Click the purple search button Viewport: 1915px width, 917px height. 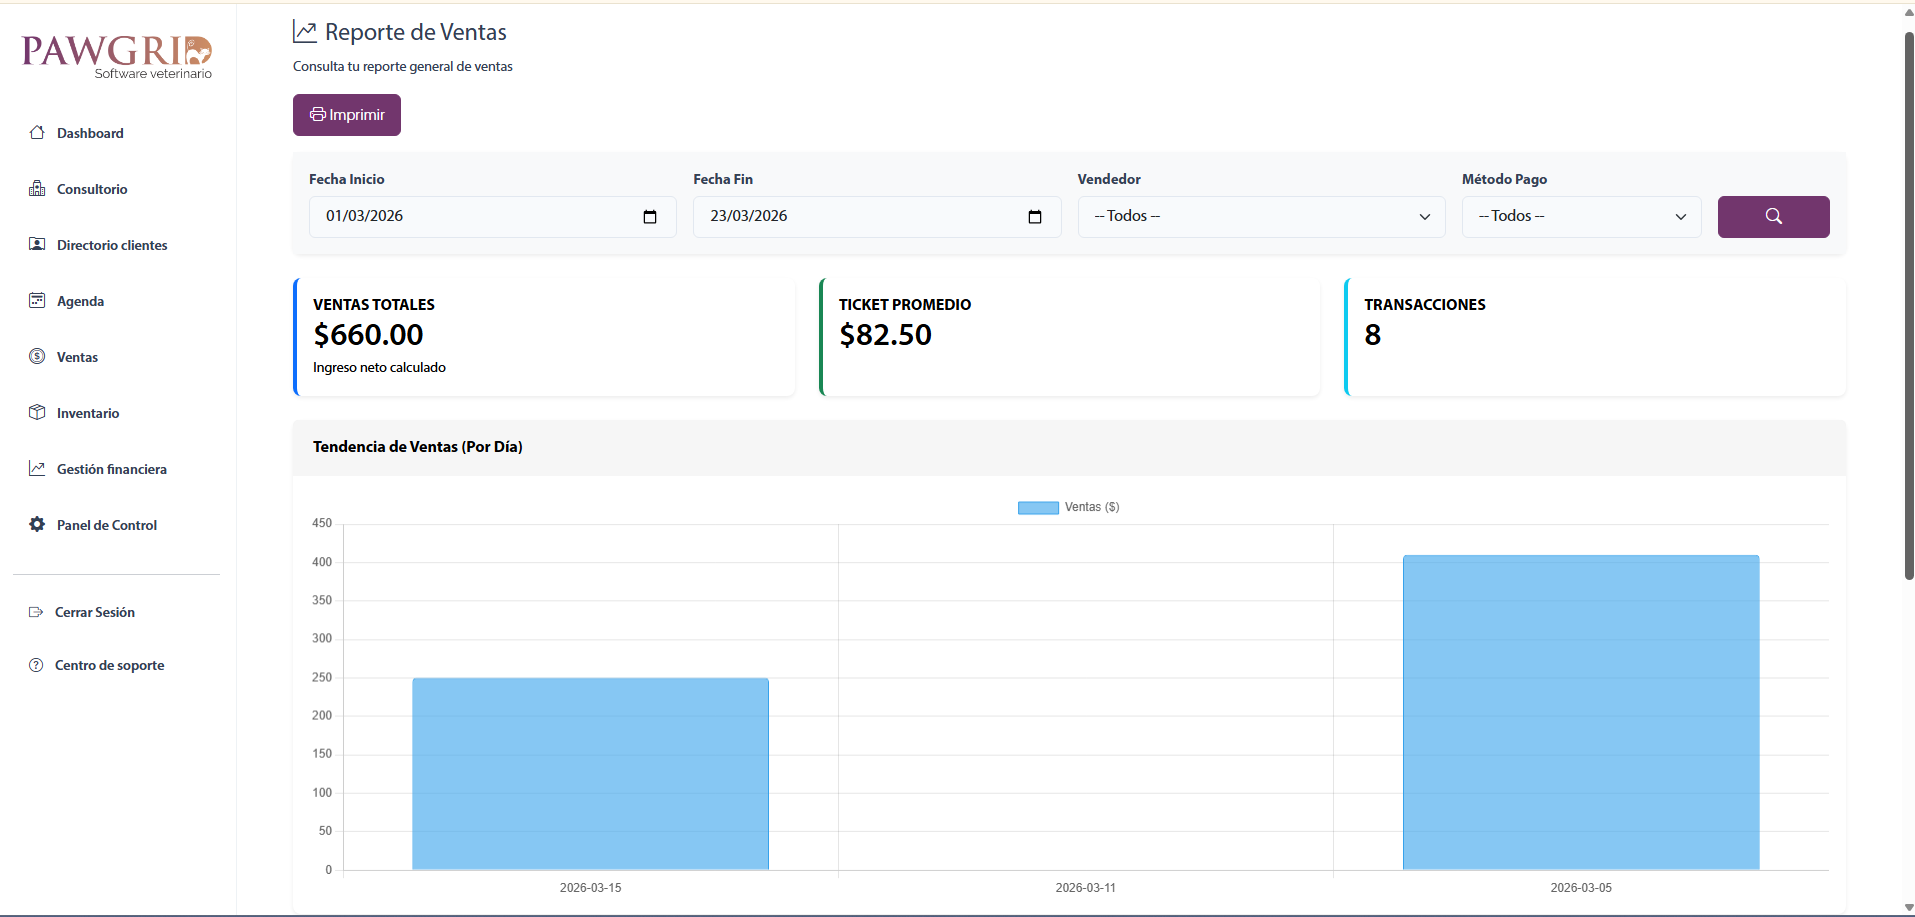1773,217
